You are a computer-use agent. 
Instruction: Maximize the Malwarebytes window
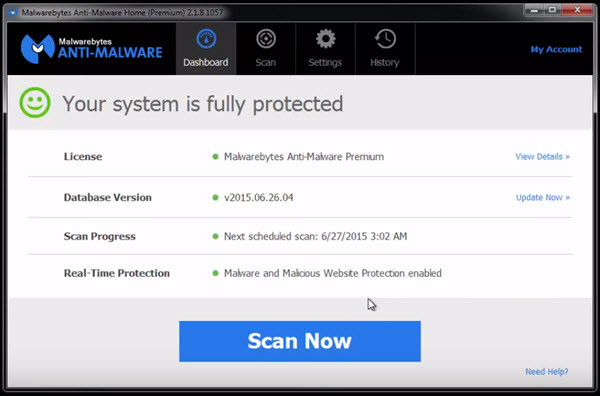point(552,10)
